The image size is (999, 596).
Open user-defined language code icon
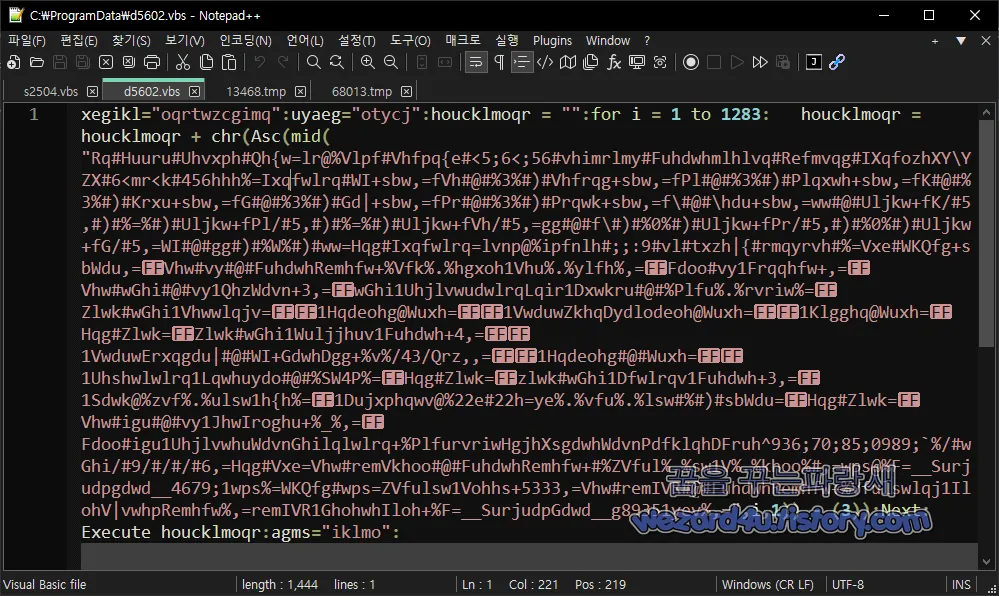545,62
